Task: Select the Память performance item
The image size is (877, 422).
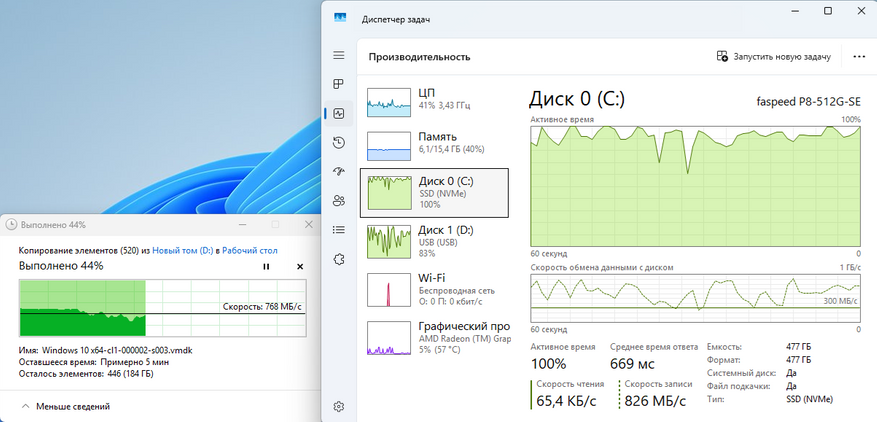Action: click(435, 145)
